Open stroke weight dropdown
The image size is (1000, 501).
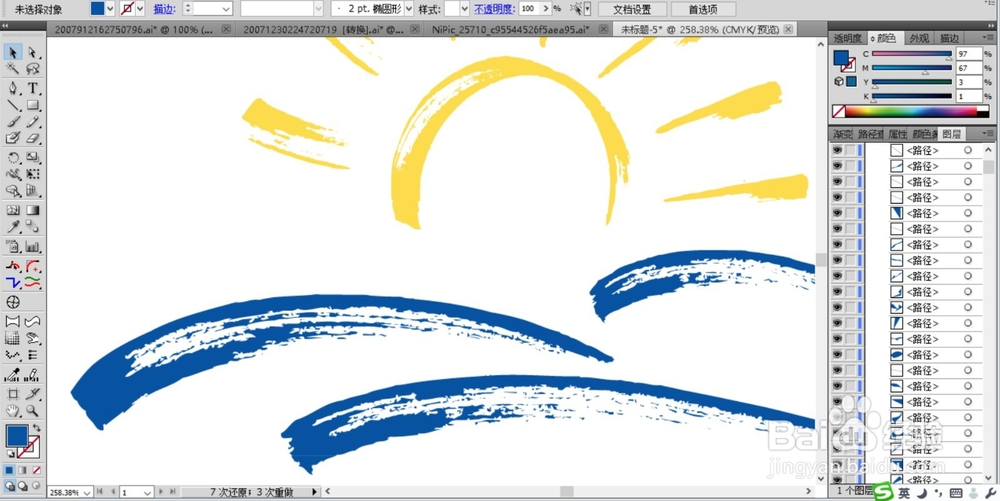(x=226, y=9)
